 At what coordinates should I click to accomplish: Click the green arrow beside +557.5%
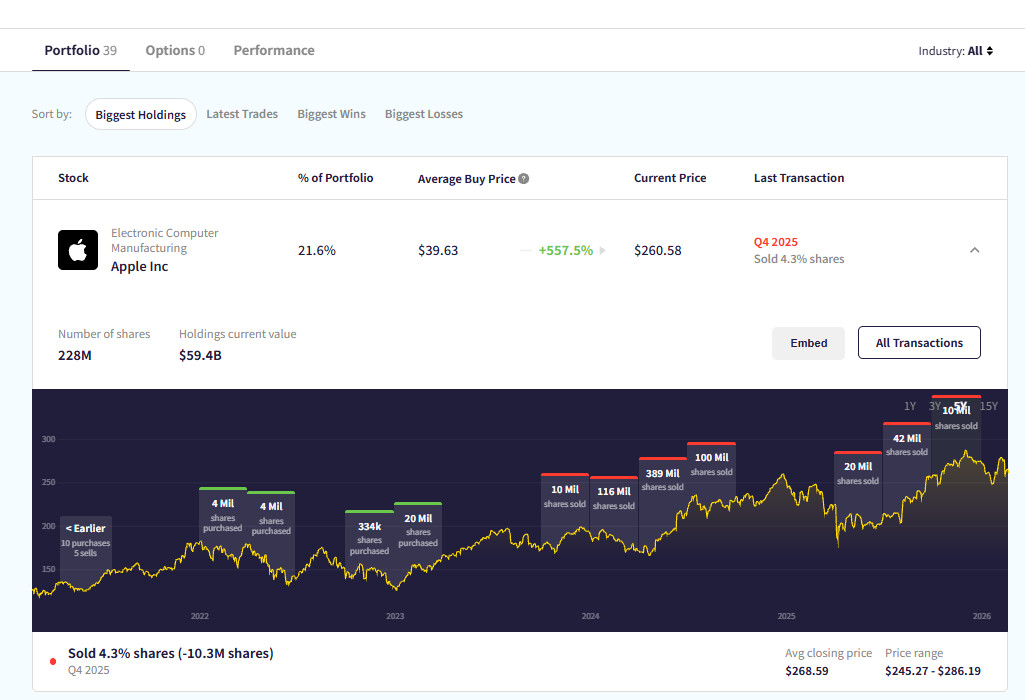click(x=602, y=250)
